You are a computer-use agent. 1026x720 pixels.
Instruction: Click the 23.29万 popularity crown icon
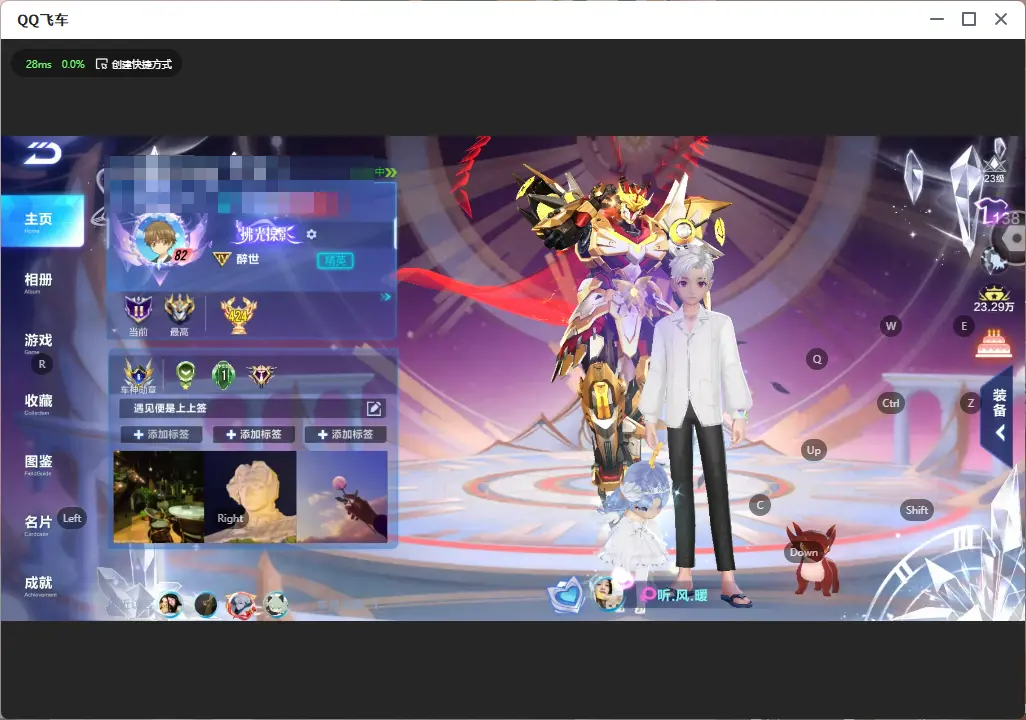point(993,299)
